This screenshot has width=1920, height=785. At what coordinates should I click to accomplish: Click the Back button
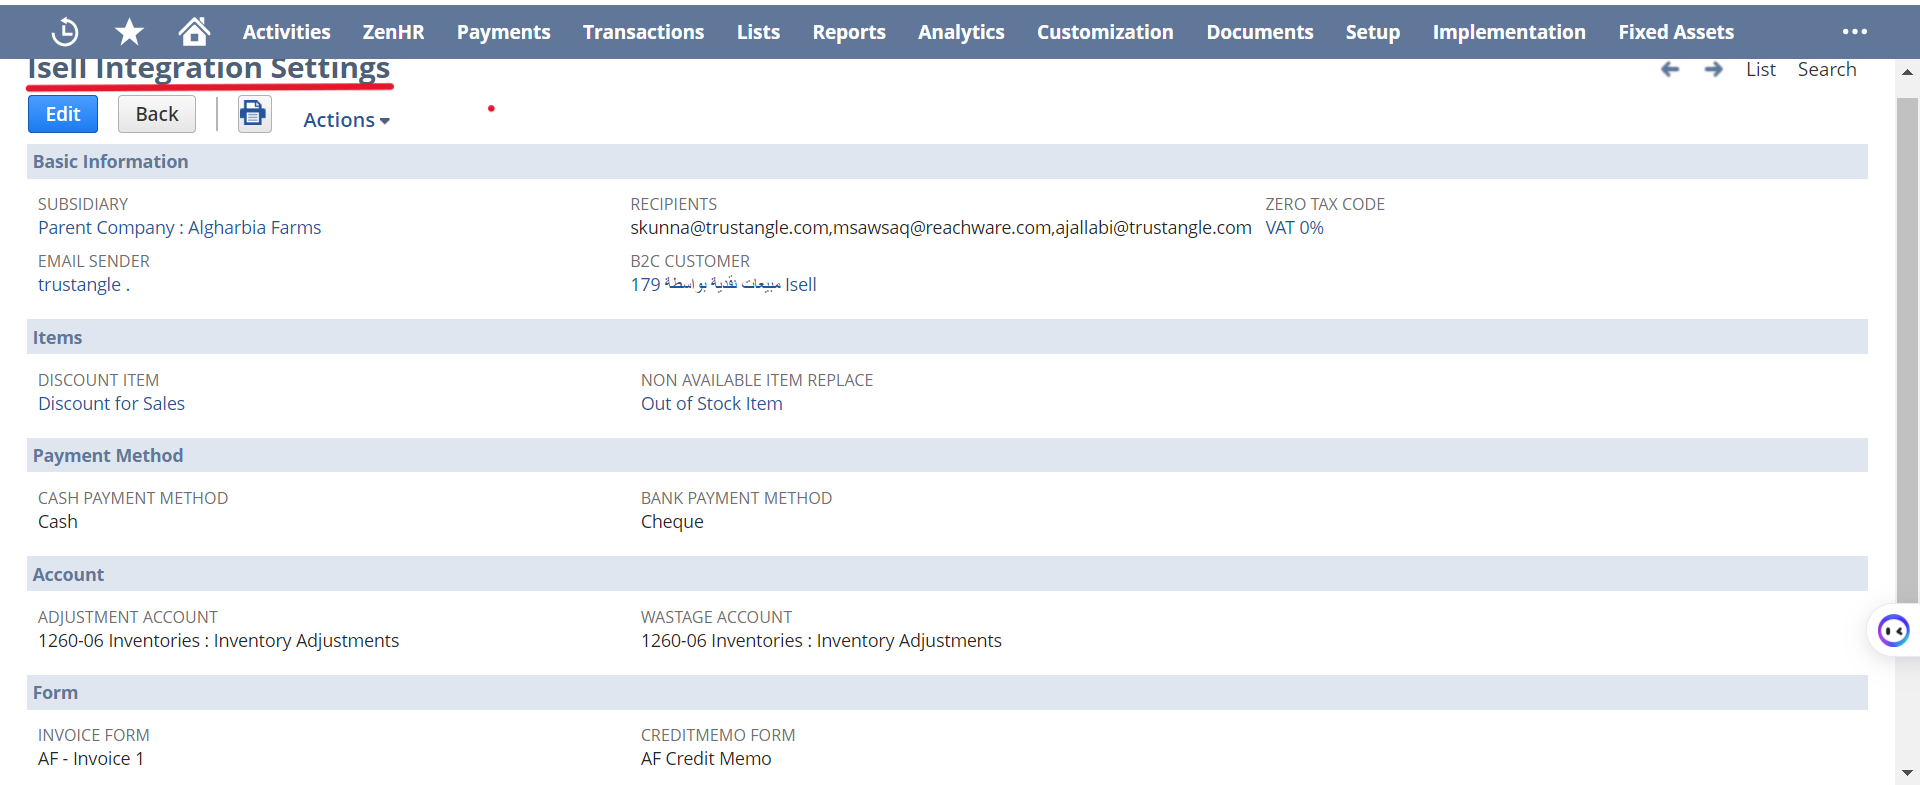click(157, 114)
